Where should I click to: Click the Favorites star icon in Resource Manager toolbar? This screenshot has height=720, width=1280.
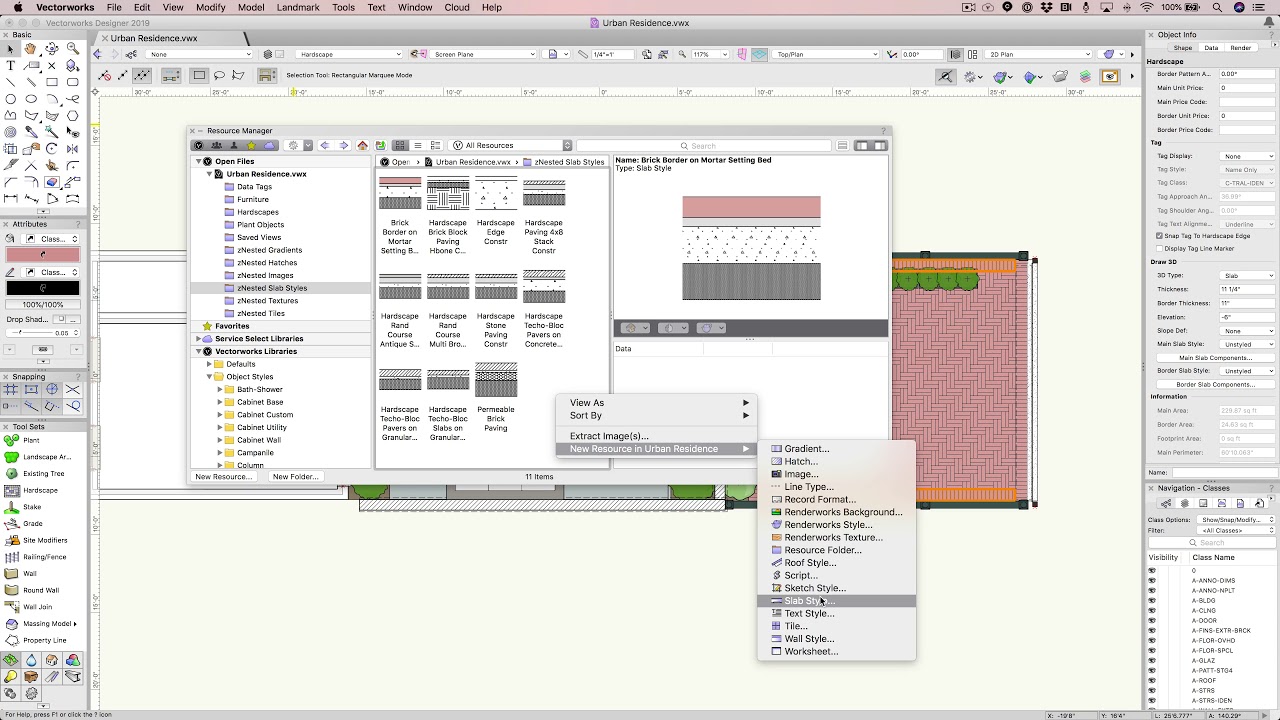pos(252,145)
